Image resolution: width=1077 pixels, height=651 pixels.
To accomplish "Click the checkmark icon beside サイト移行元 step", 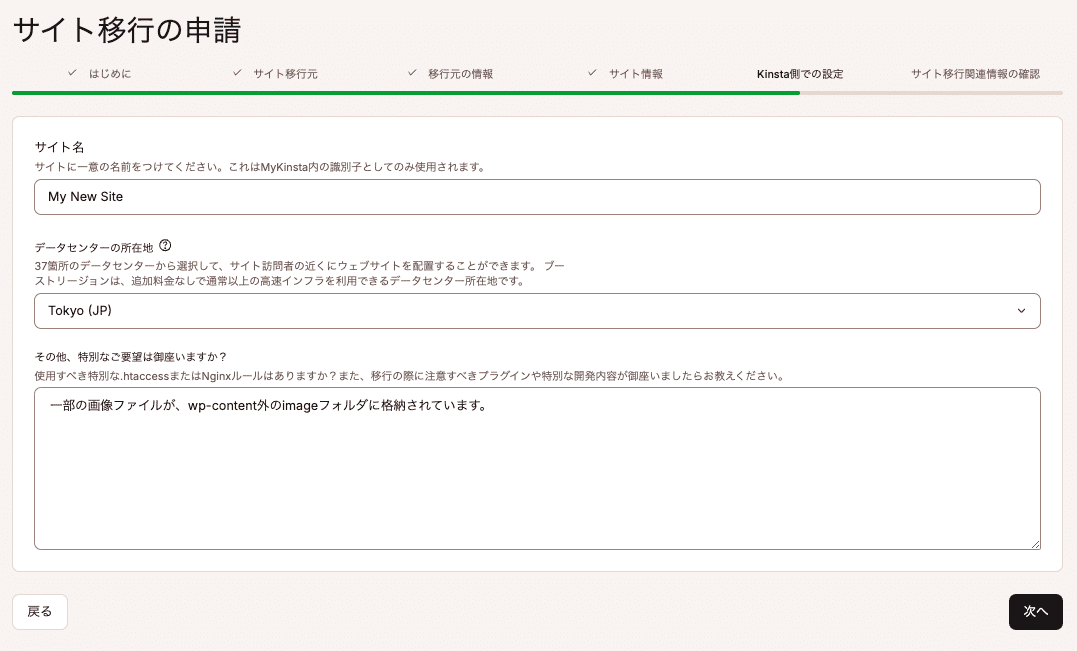I will coord(236,73).
